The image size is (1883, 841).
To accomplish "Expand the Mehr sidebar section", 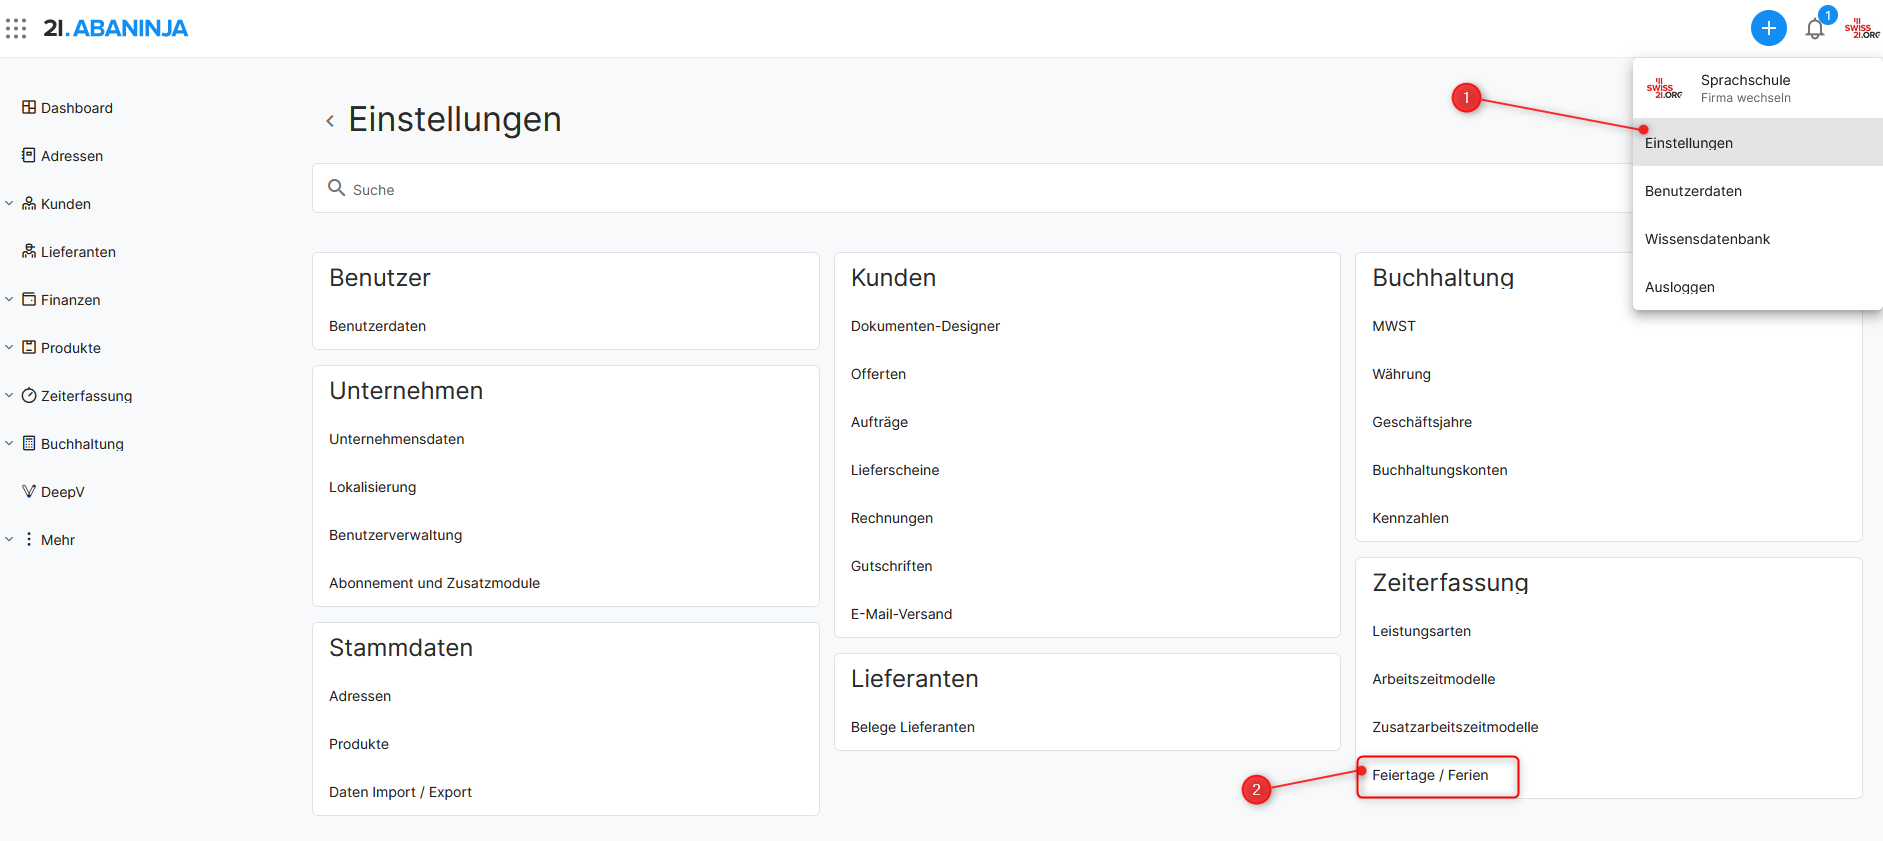I will 9,540.
